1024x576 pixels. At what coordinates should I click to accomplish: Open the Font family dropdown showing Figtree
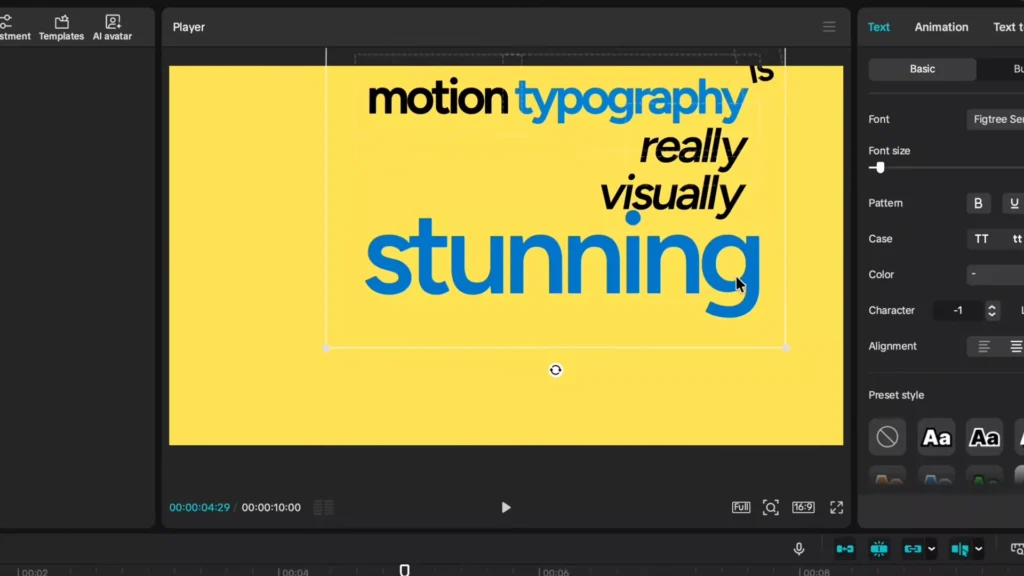997,119
